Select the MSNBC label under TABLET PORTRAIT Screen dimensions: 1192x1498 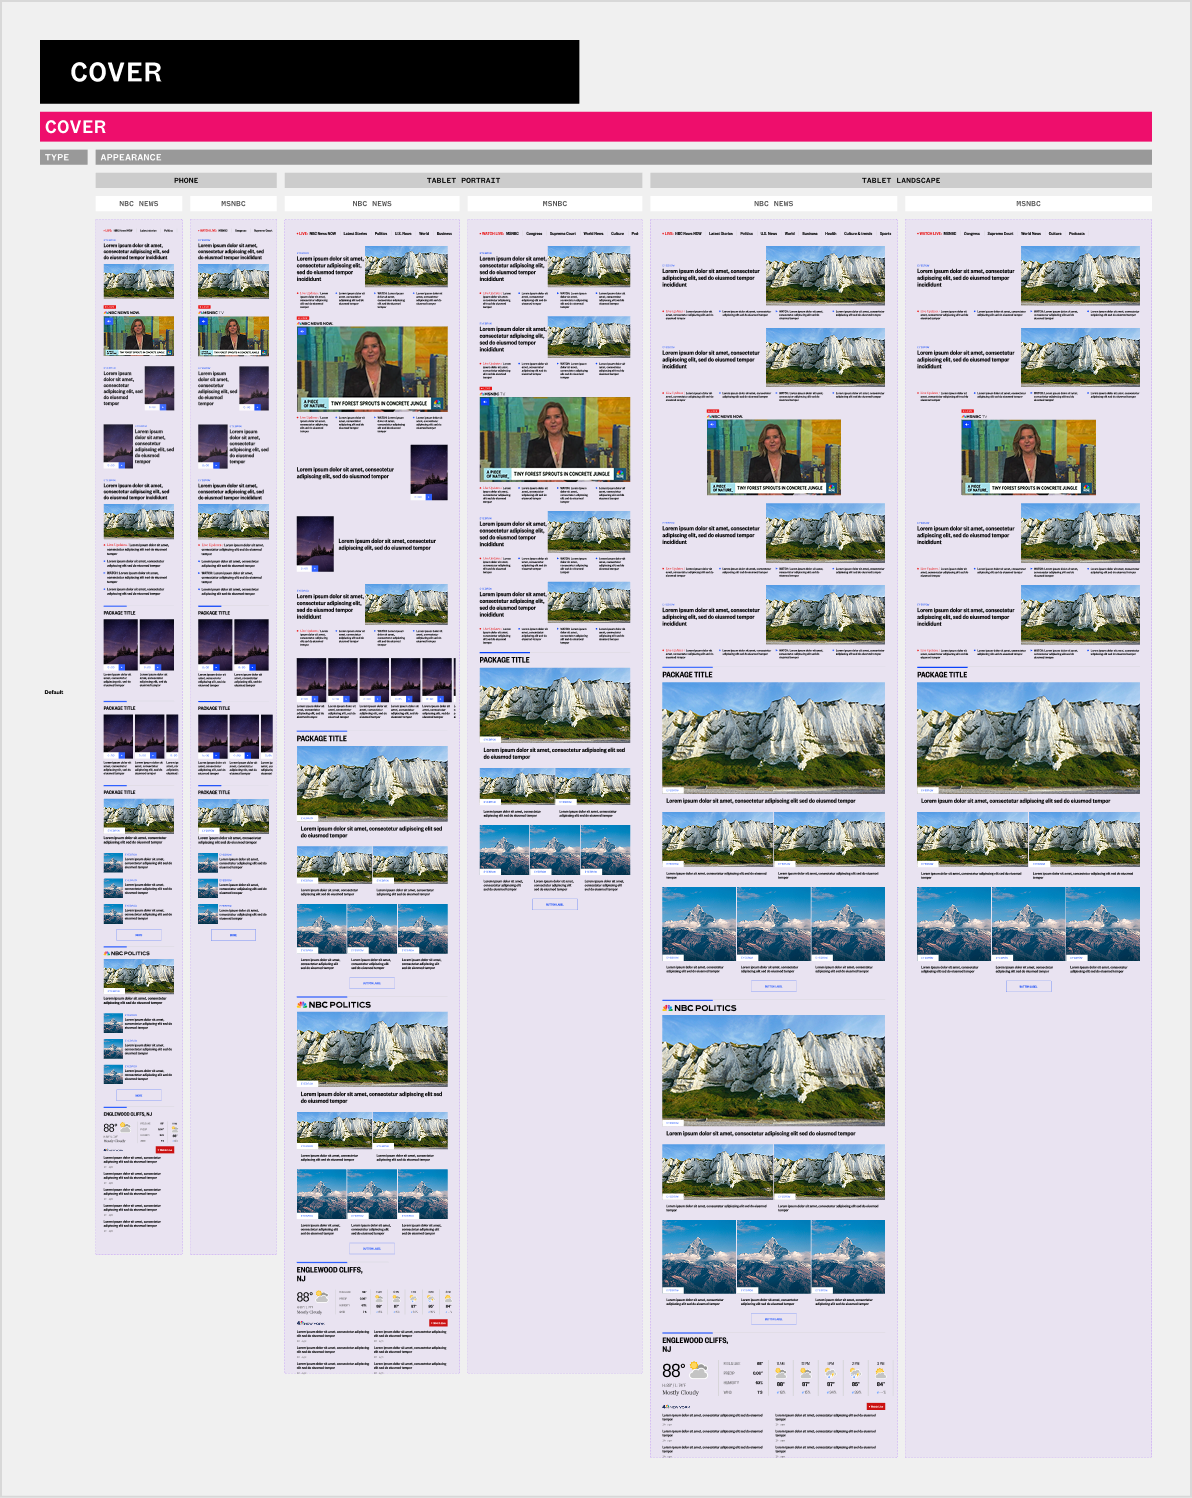[555, 203]
